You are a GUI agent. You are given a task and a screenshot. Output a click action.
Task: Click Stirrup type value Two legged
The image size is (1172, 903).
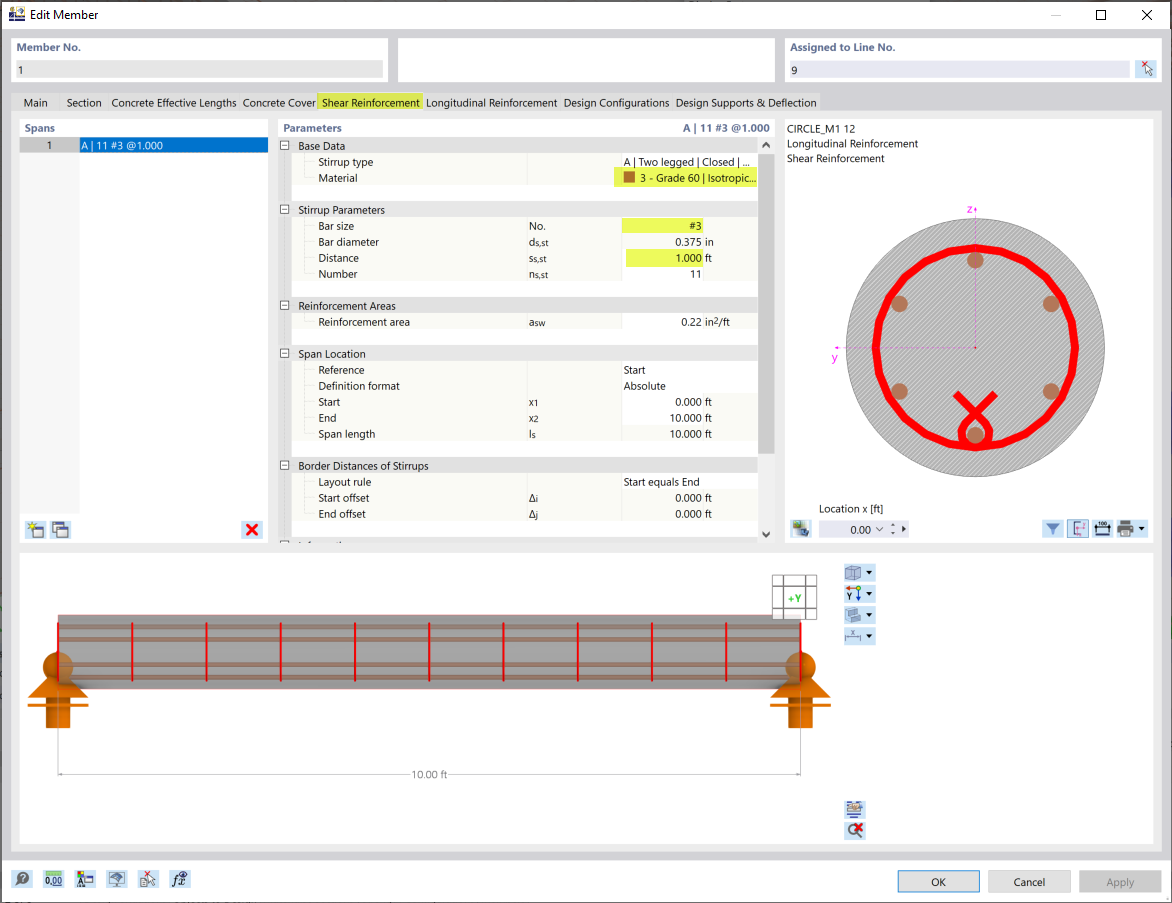(x=689, y=162)
